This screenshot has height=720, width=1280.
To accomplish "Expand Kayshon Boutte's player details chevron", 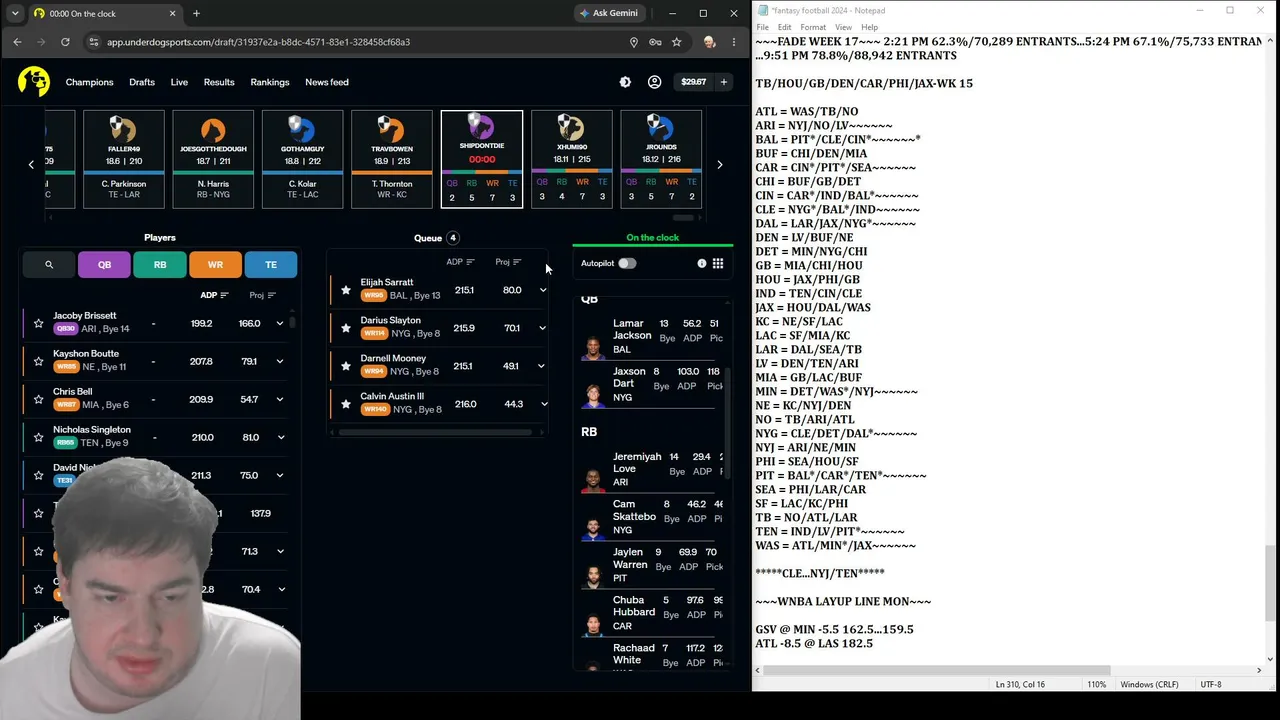I will pyautogui.click(x=280, y=361).
